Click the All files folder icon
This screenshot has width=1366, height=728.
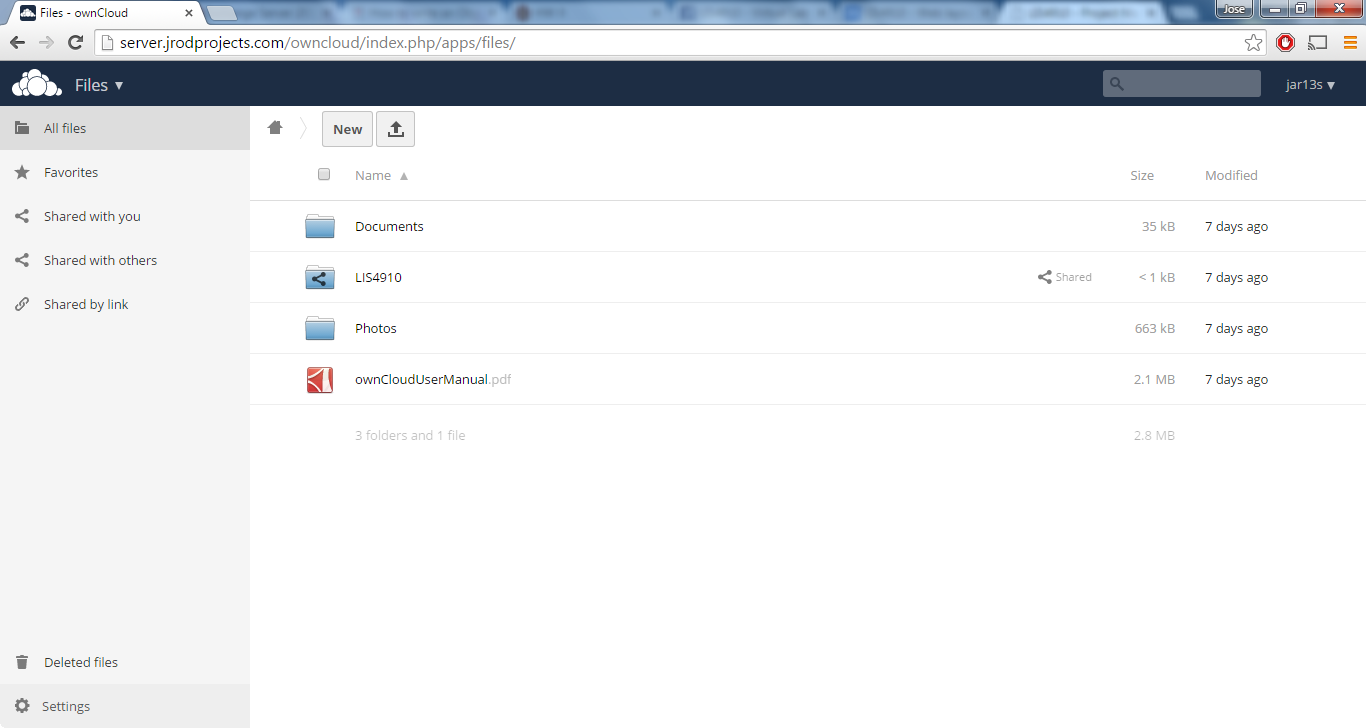22,128
